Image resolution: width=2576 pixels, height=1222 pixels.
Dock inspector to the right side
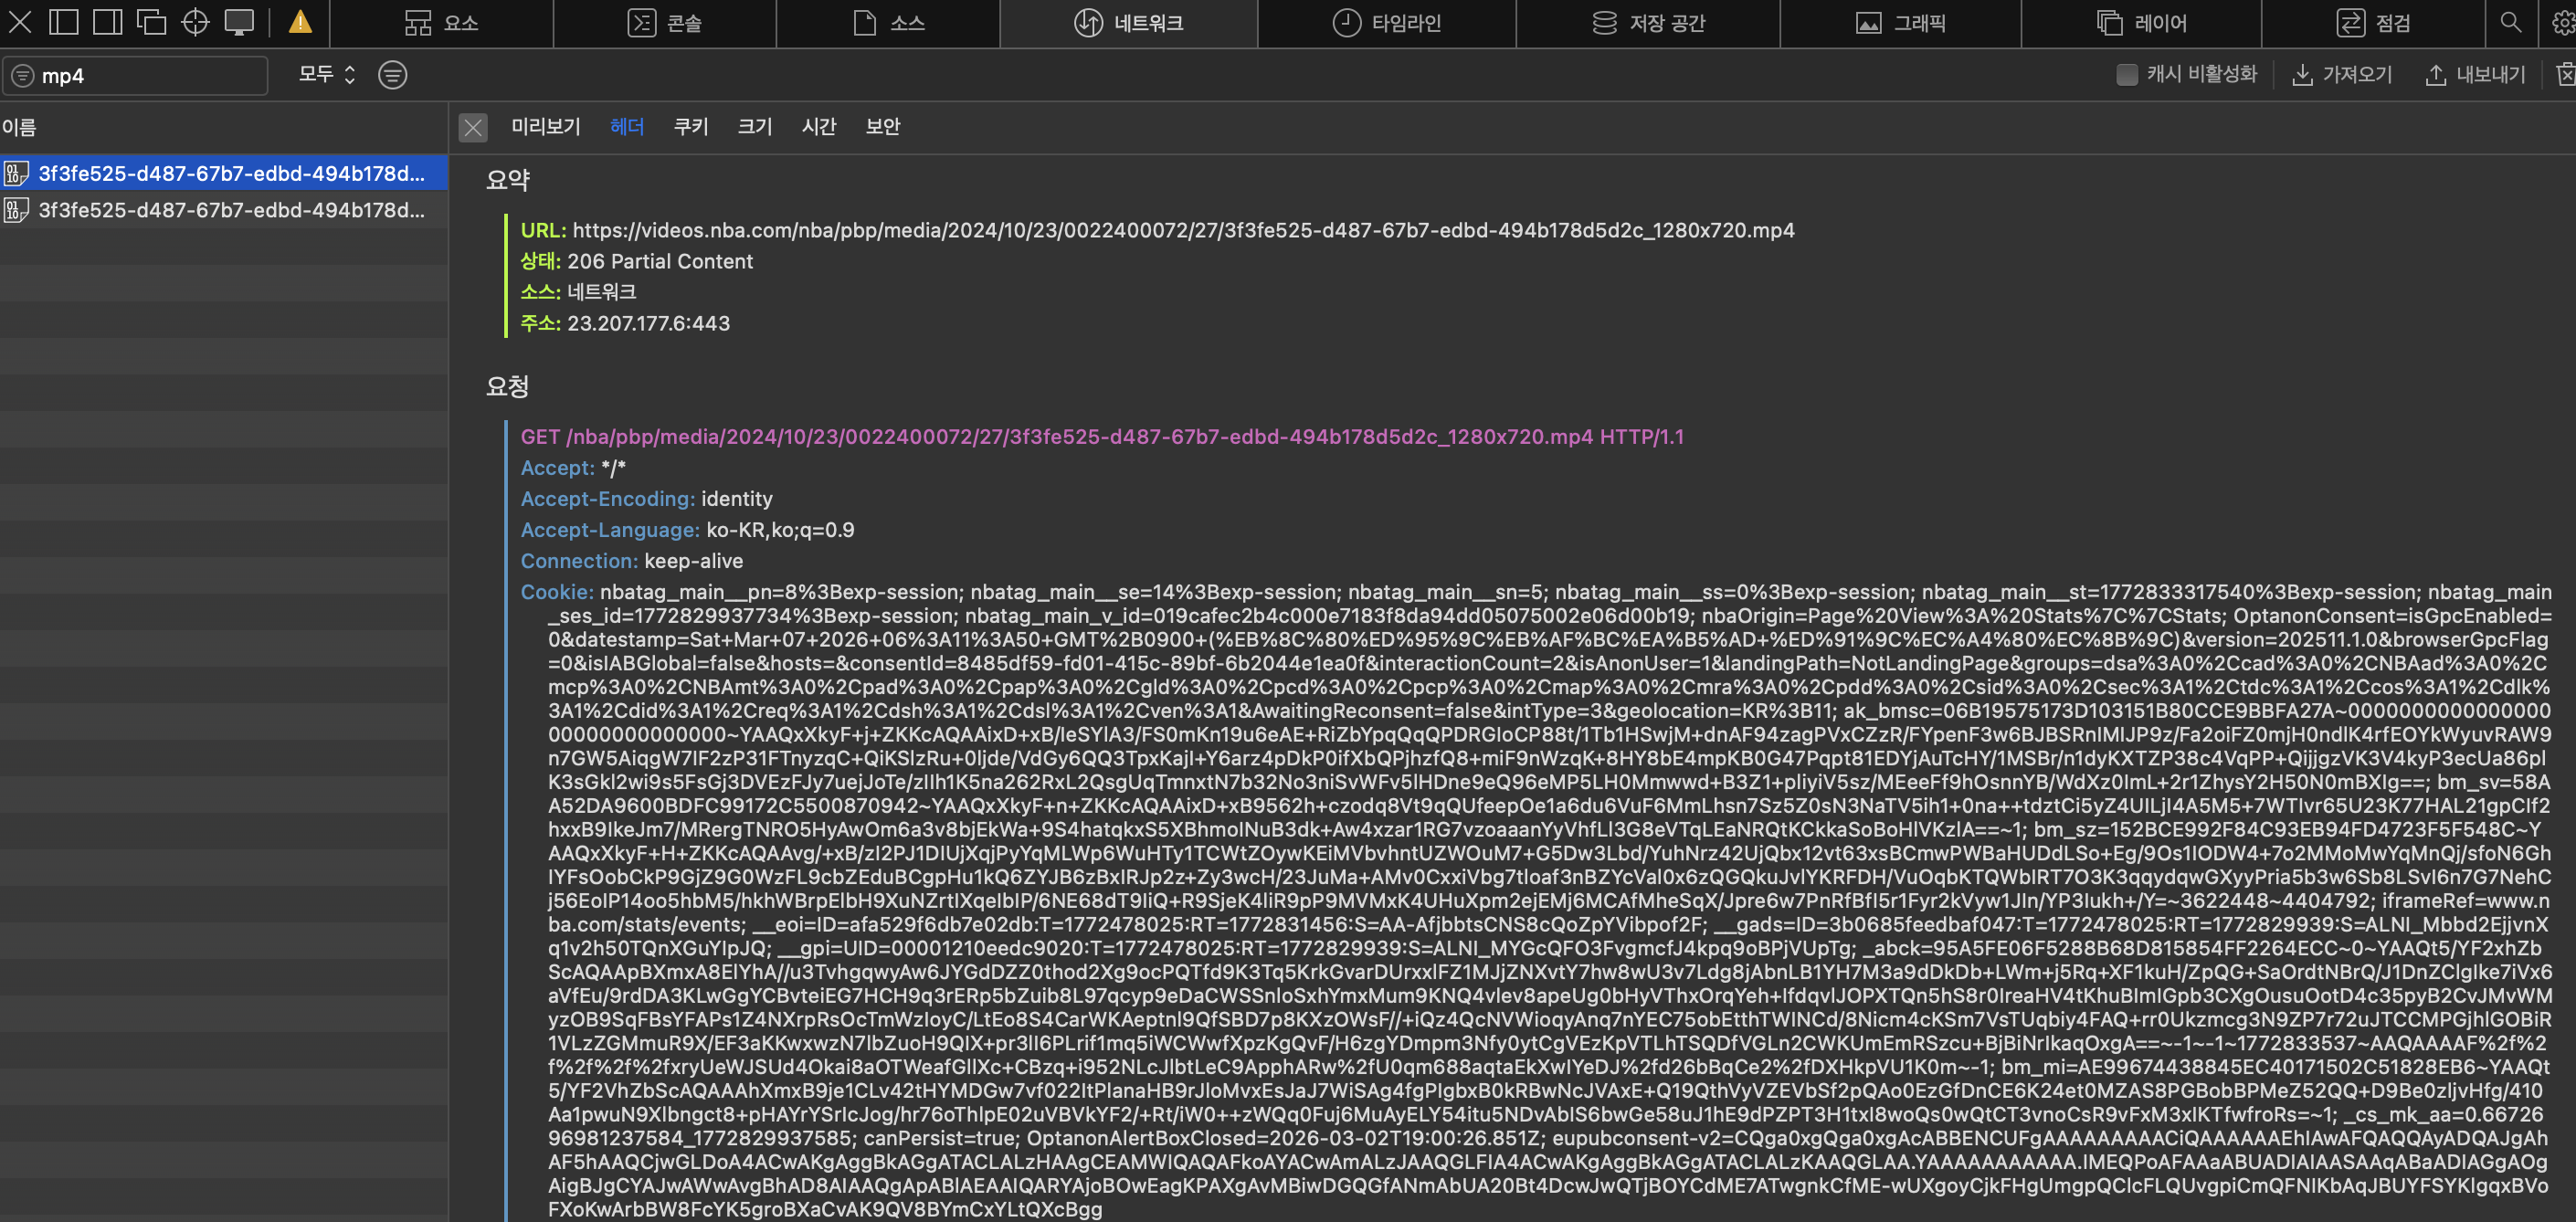(x=108, y=22)
